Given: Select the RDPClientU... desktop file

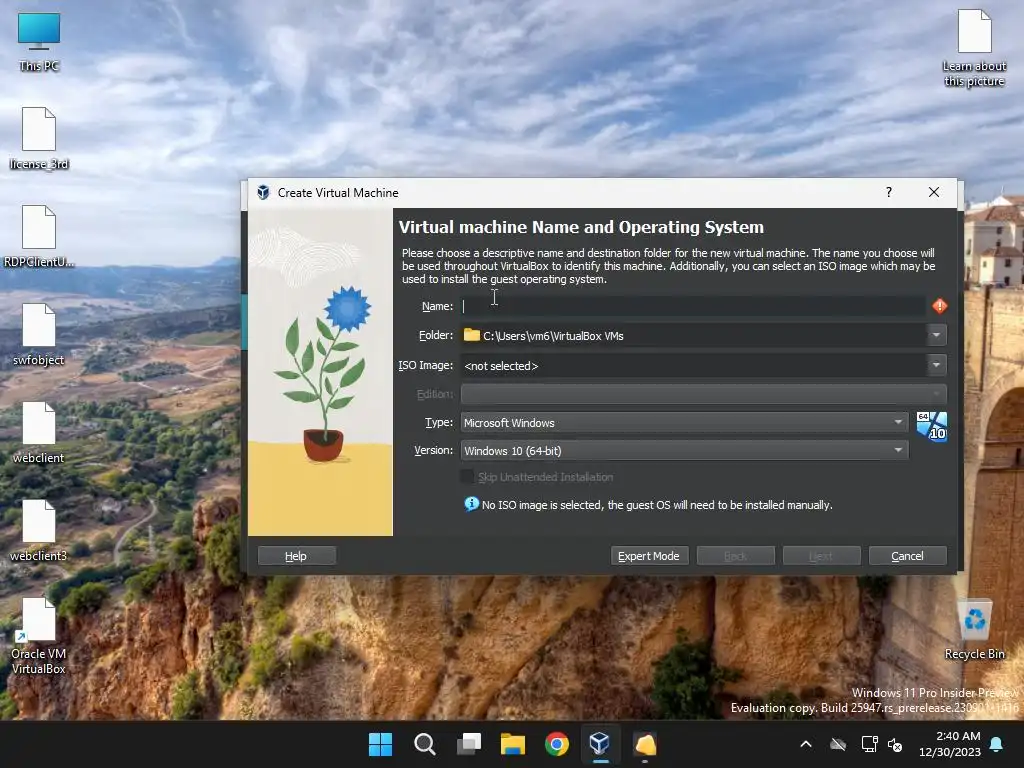Looking at the screenshot, I should pyautogui.click(x=39, y=236).
